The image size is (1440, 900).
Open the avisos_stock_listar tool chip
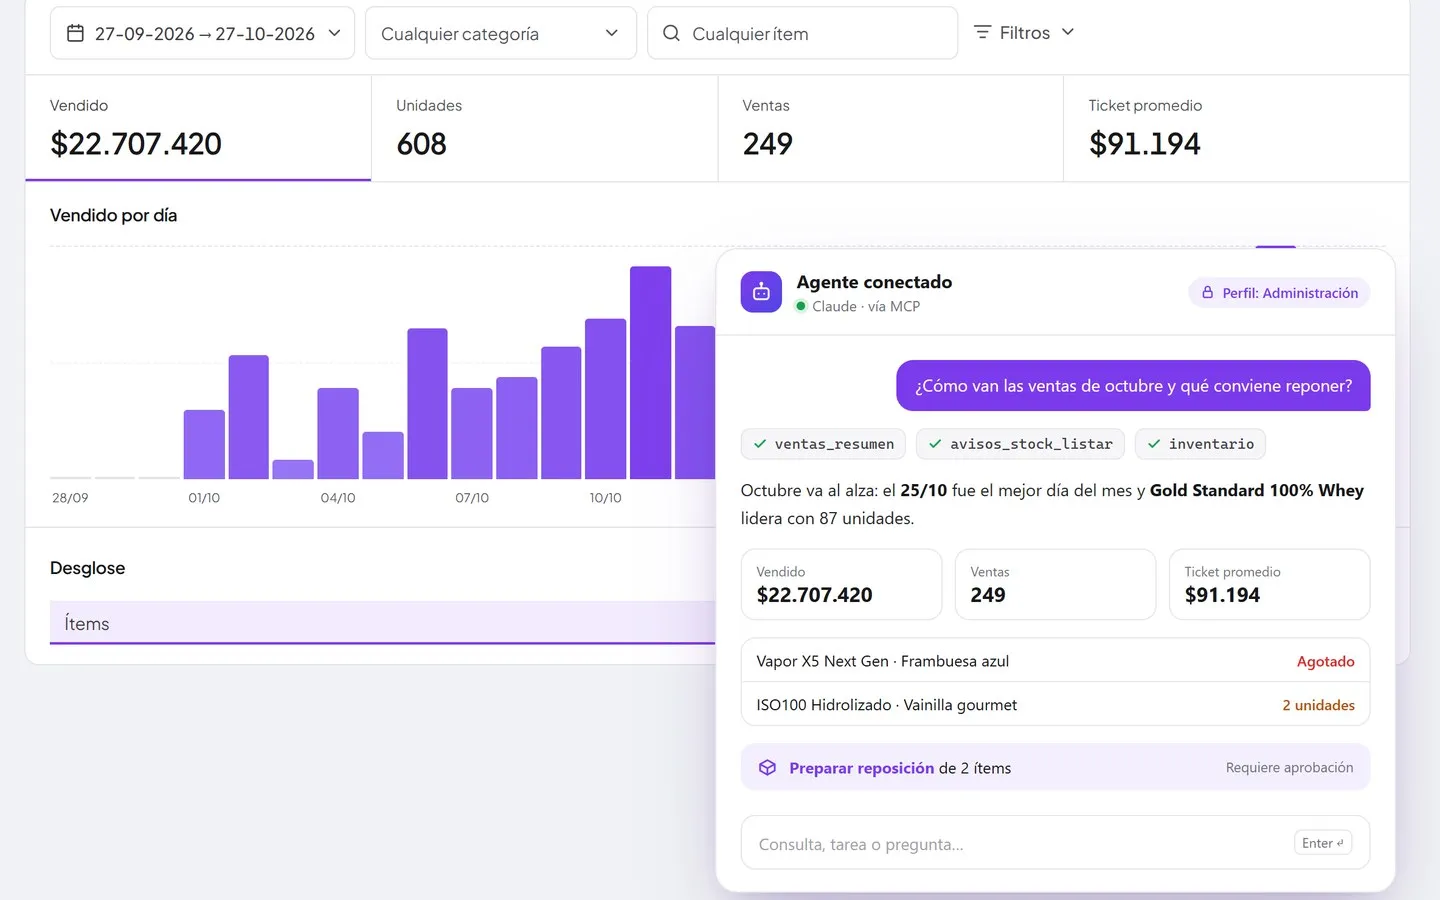1020,444
